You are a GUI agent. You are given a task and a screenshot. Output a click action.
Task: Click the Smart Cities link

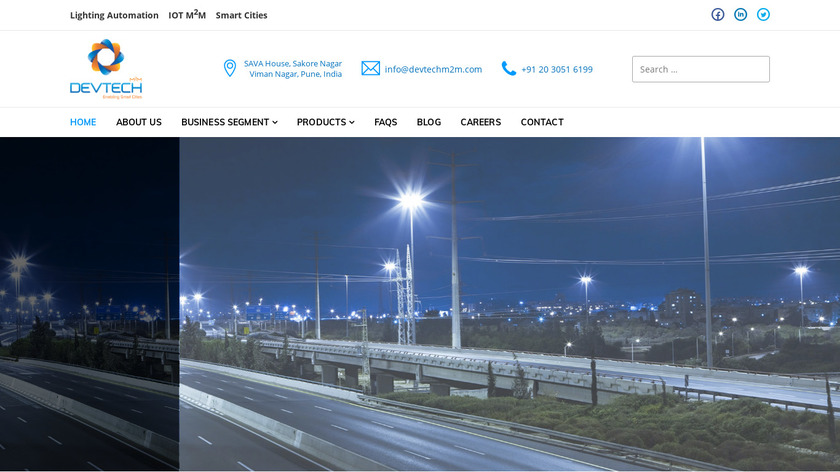tap(242, 15)
